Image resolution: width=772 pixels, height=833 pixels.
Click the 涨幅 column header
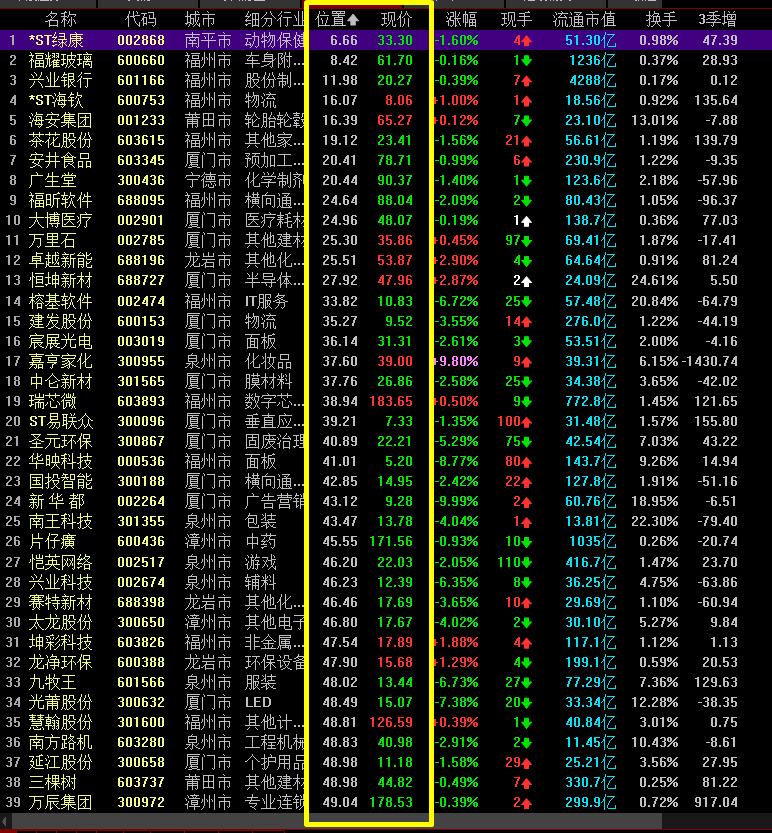461,20
